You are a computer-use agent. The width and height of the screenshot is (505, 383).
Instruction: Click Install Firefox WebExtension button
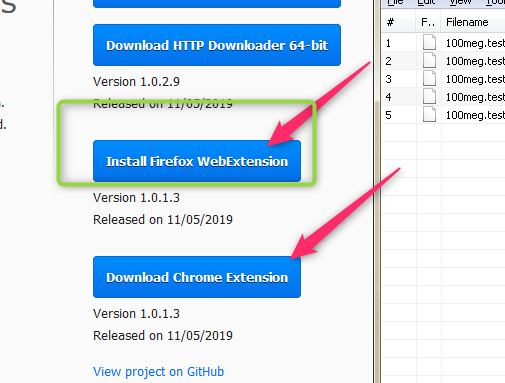(x=197, y=161)
